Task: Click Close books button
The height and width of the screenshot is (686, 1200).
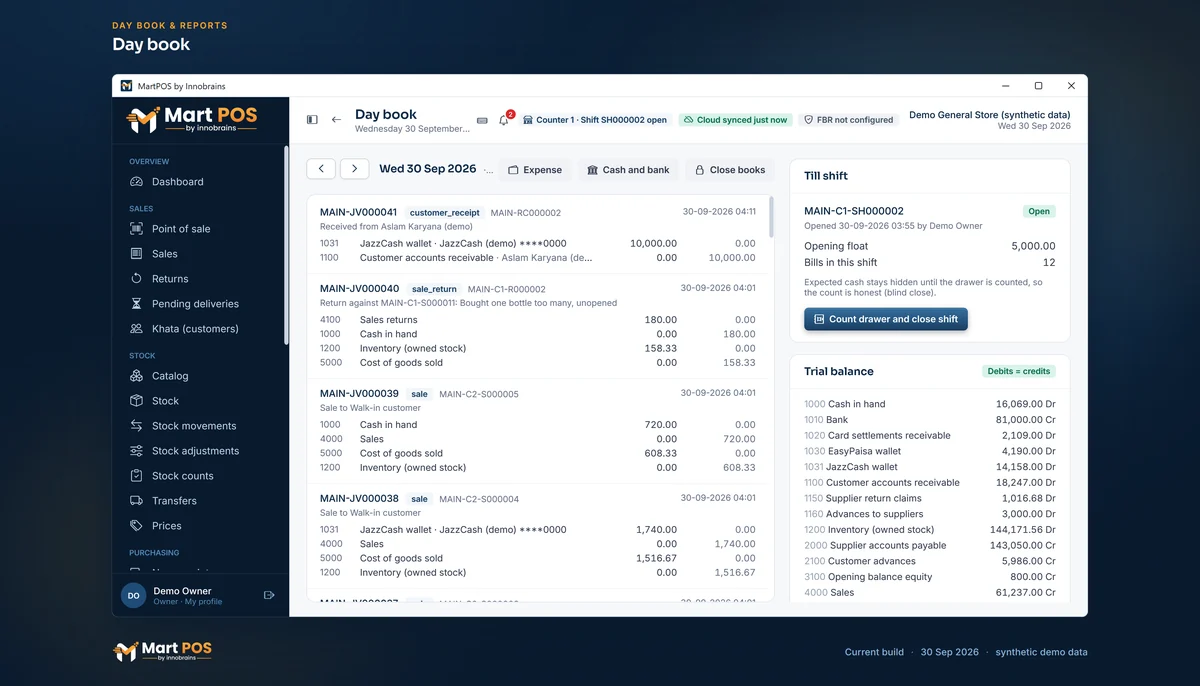Action: 730,170
